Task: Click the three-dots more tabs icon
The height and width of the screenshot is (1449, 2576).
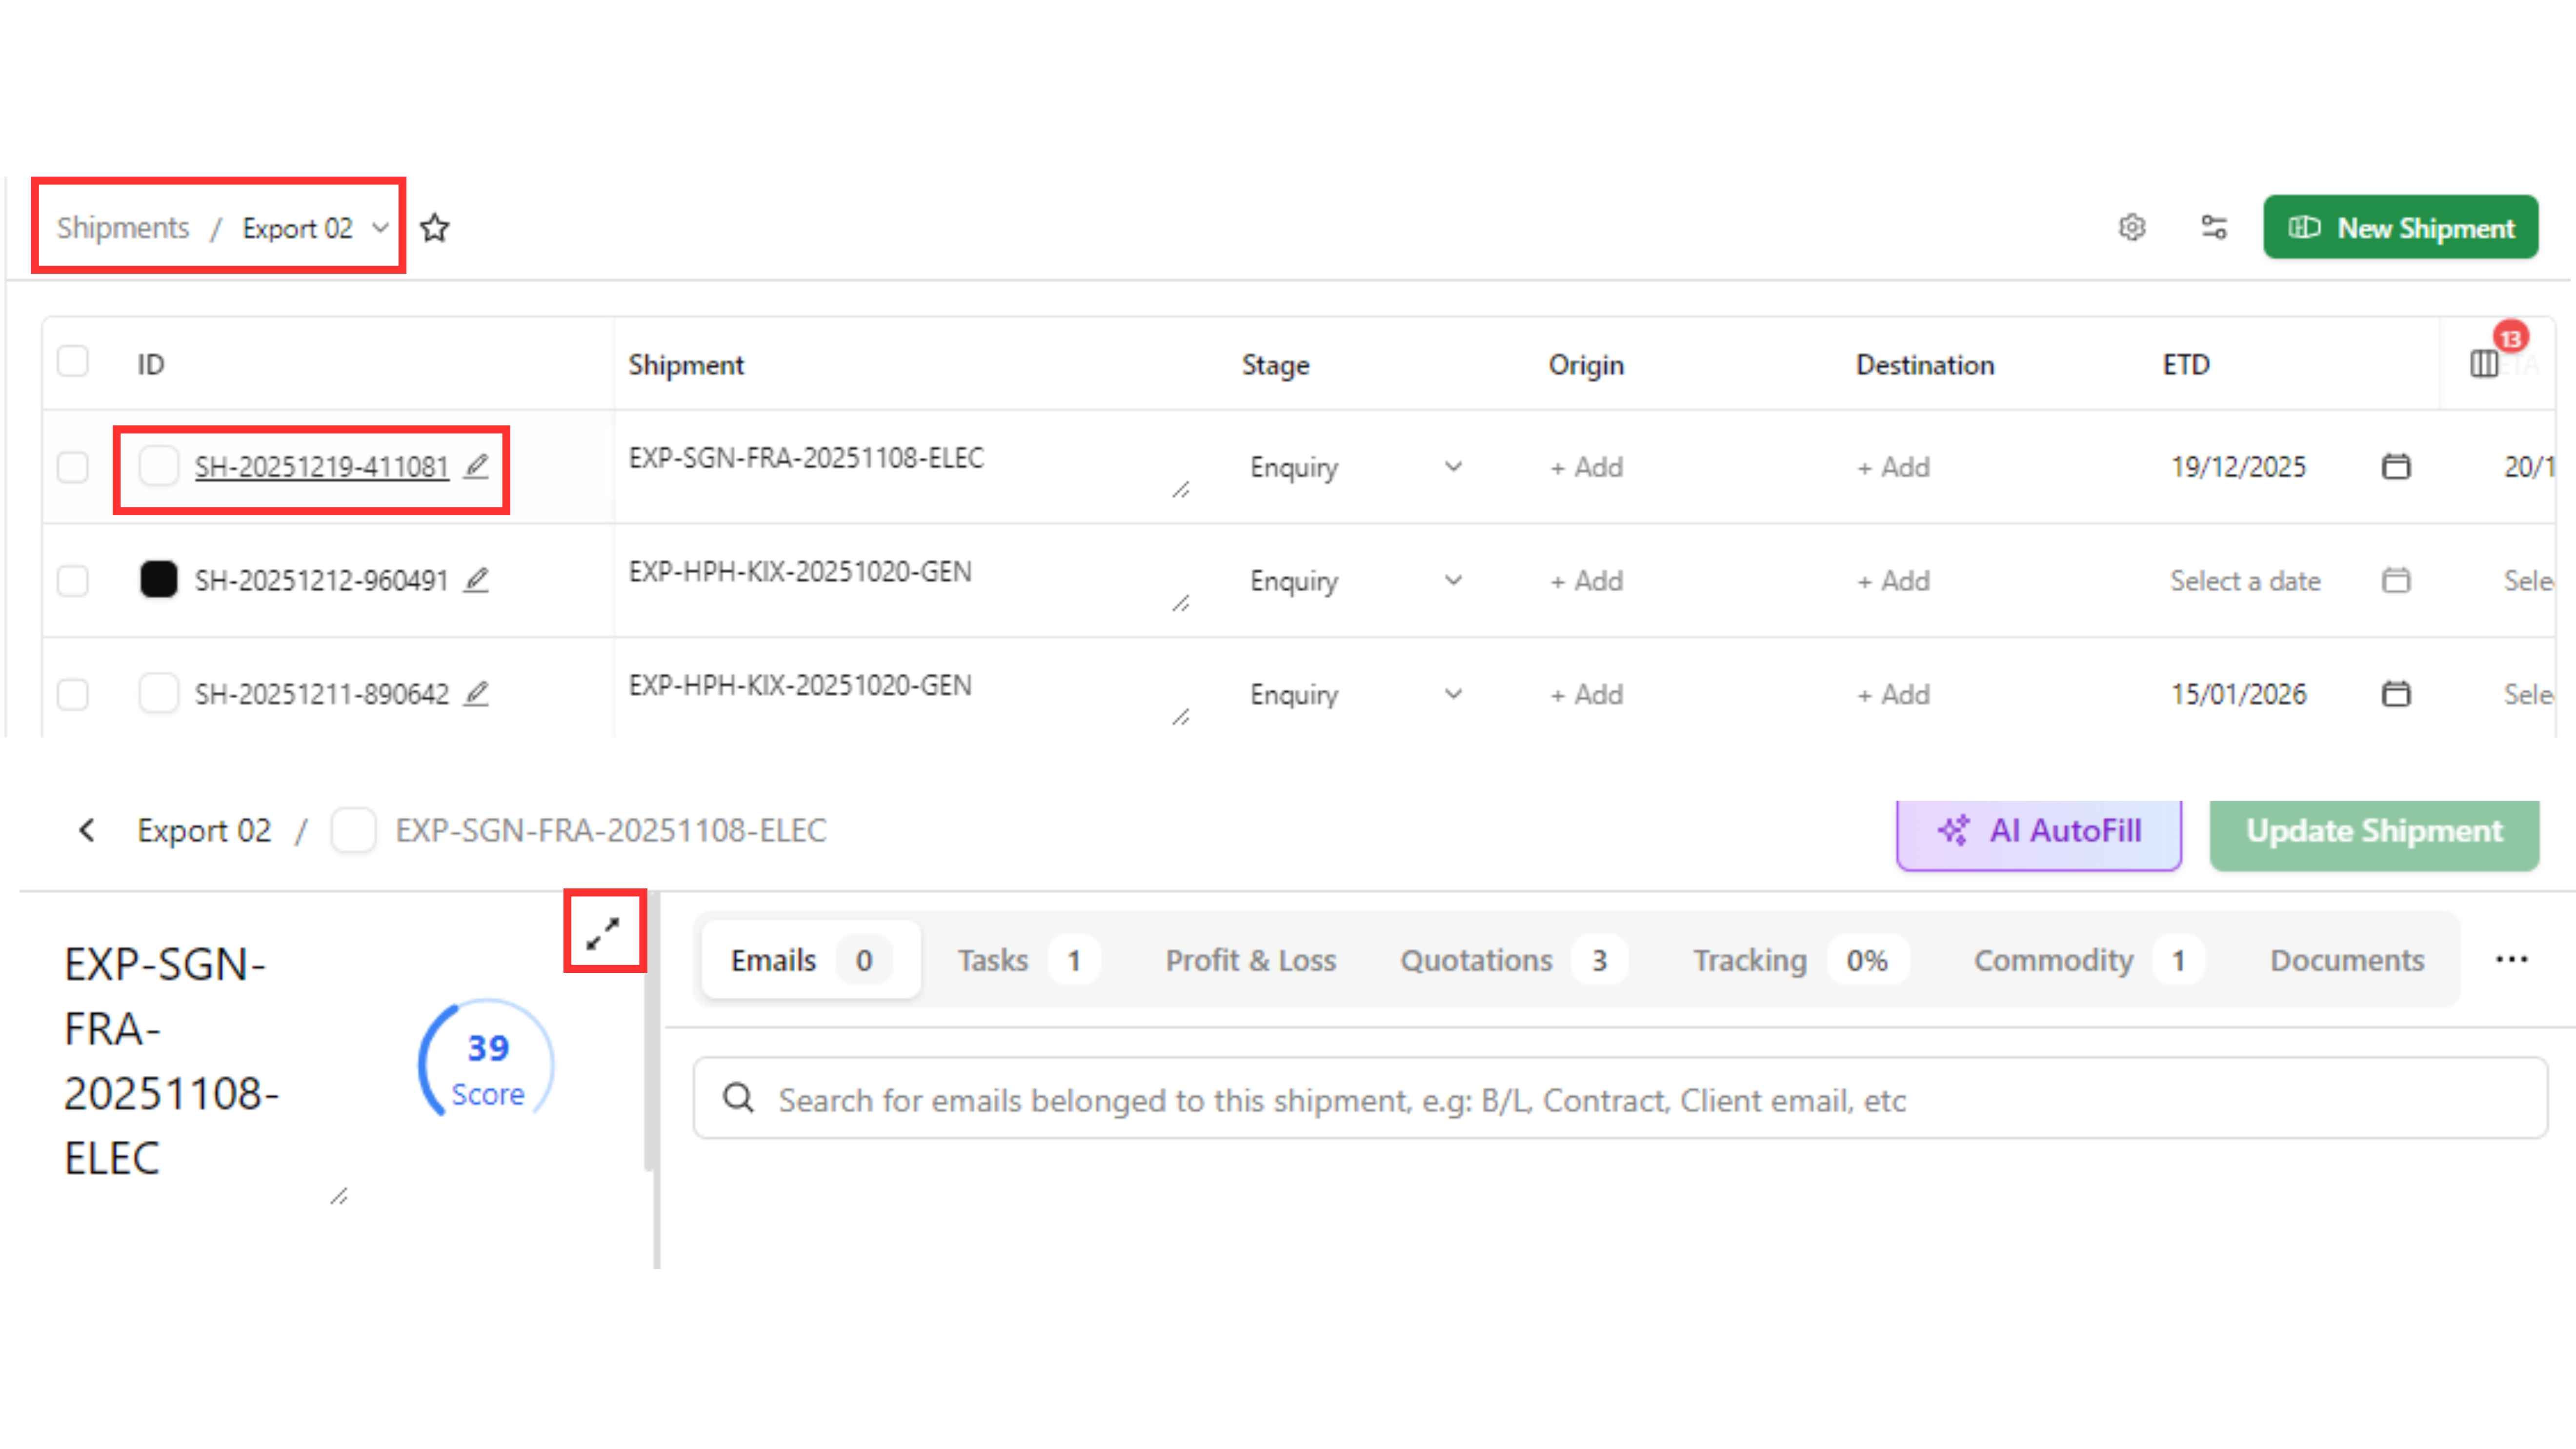Action: coord(2511,960)
